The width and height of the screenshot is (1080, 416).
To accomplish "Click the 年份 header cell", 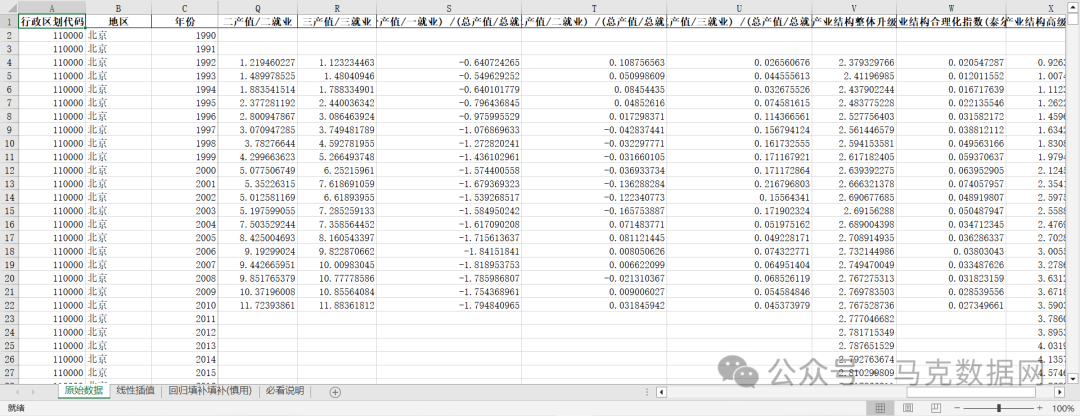I will [185, 21].
